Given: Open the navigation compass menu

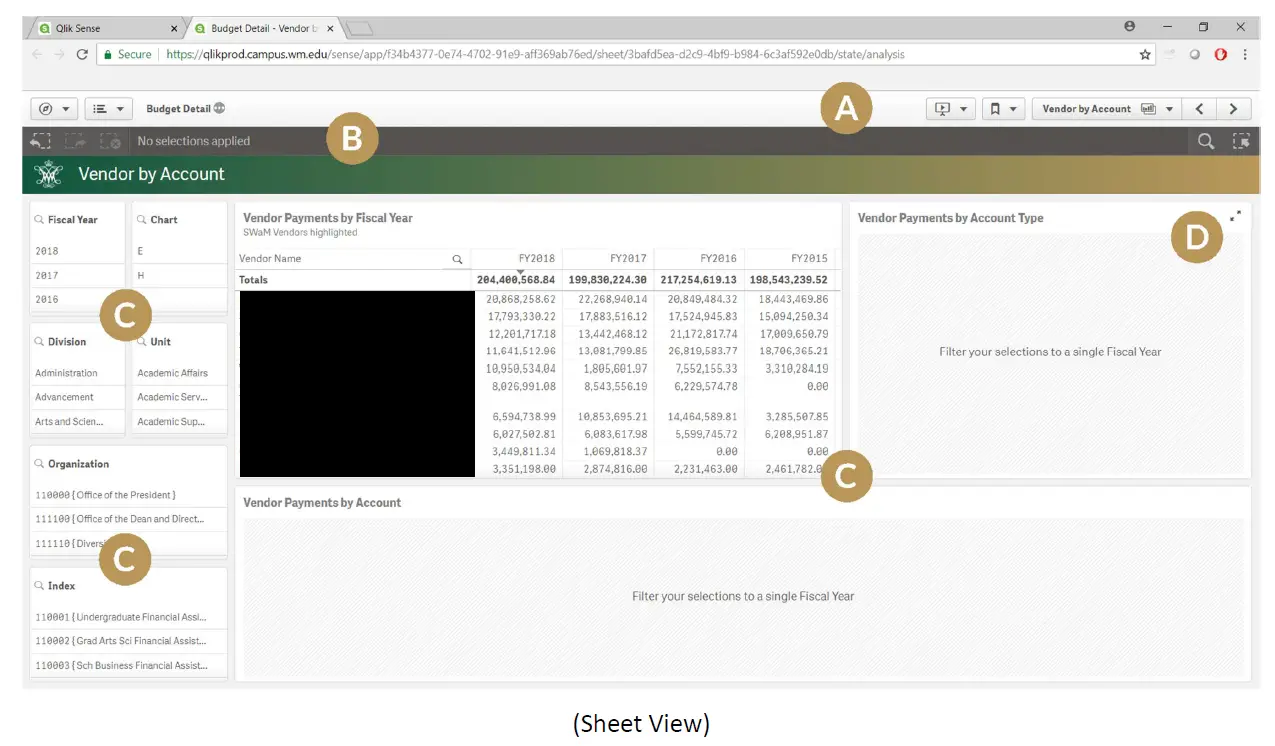Looking at the screenshot, I should pyautogui.click(x=54, y=109).
